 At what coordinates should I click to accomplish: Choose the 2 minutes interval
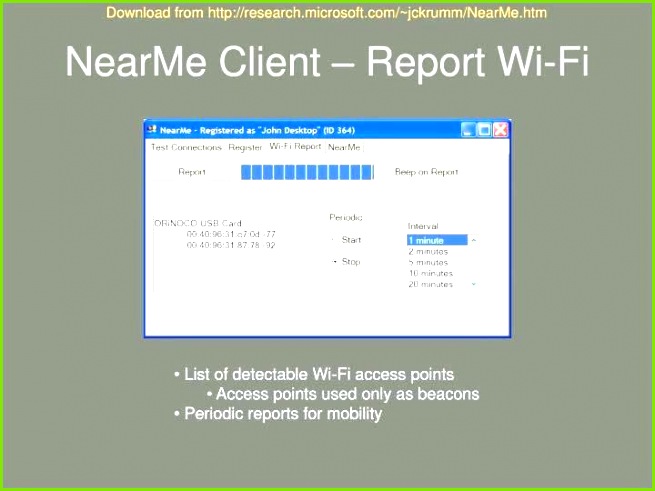[430, 252]
